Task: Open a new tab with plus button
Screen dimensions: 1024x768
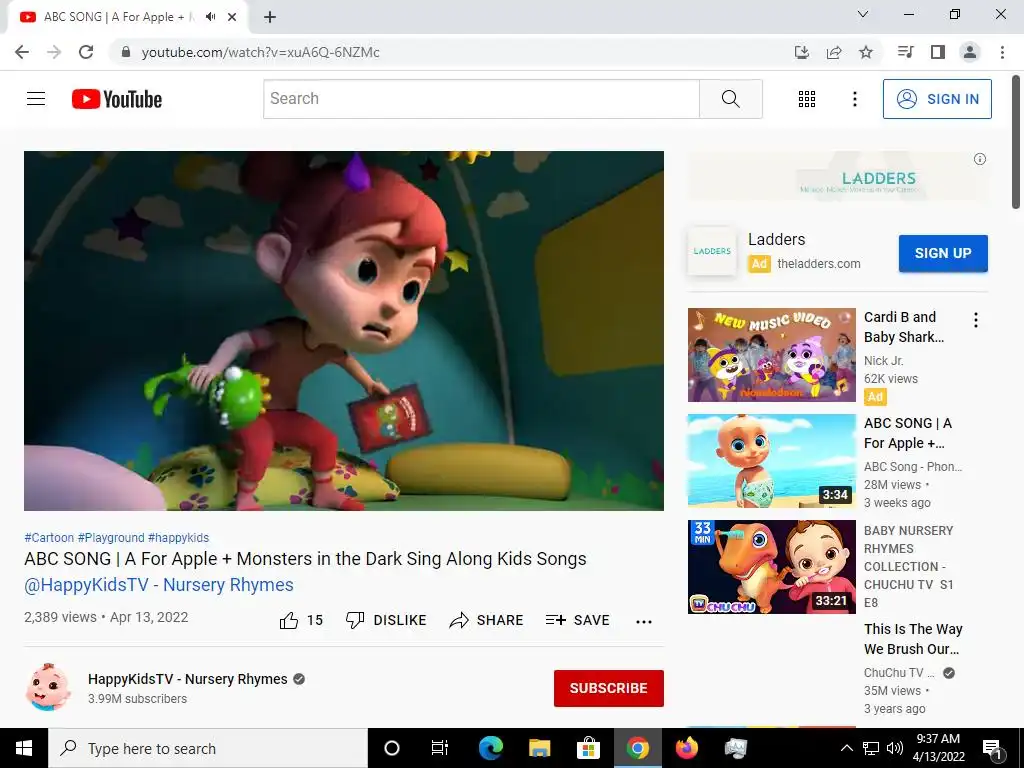Action: tap(270, 17)
